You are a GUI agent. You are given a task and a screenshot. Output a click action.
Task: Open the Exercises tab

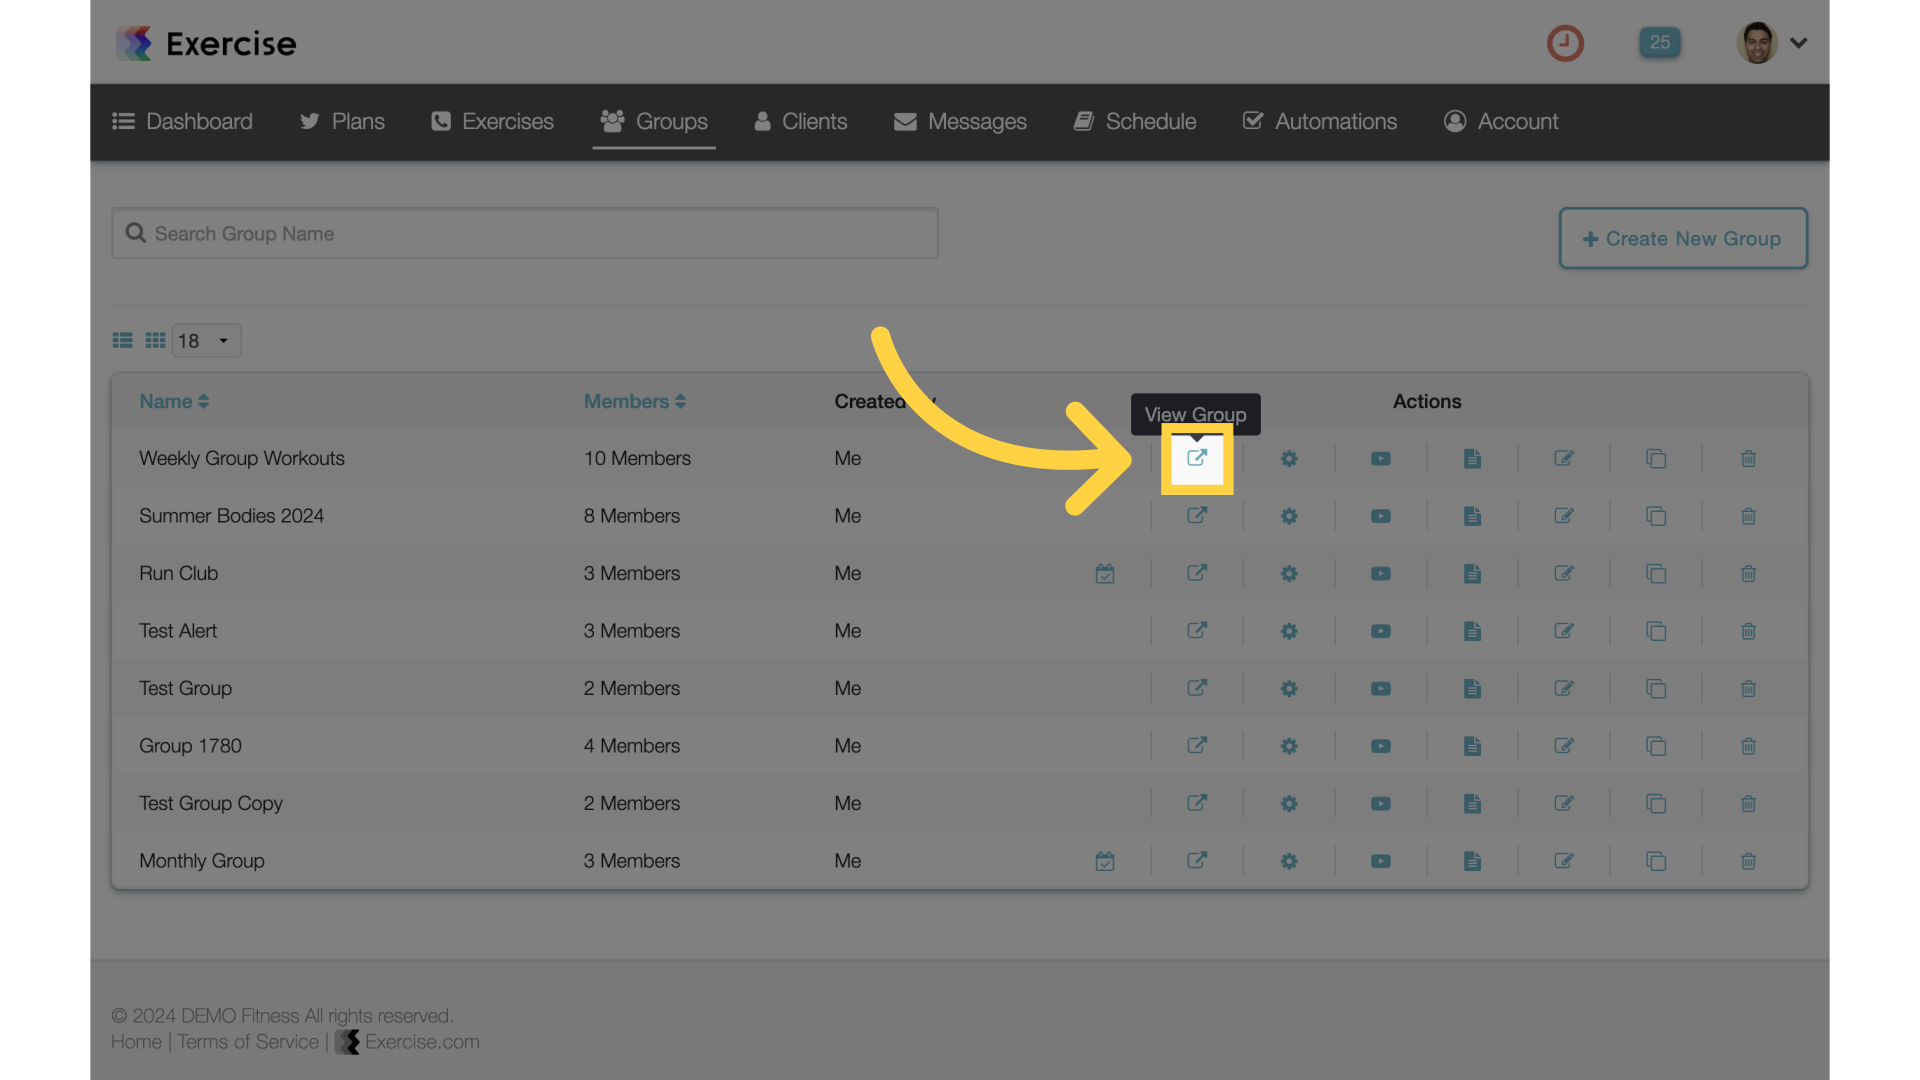click(x=492, y=121)
